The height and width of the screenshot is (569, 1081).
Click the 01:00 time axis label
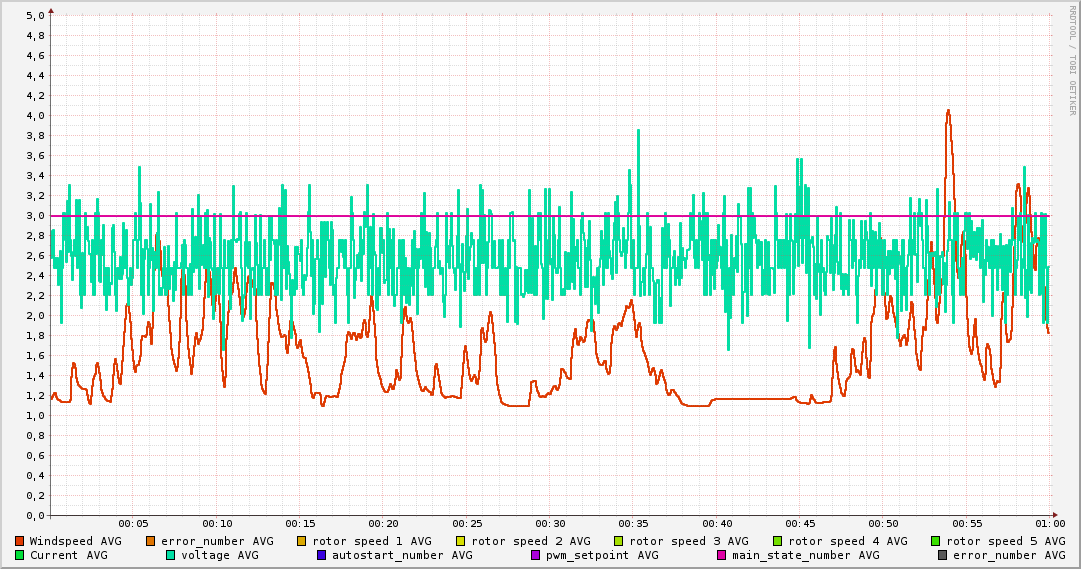pos(1050,524)
